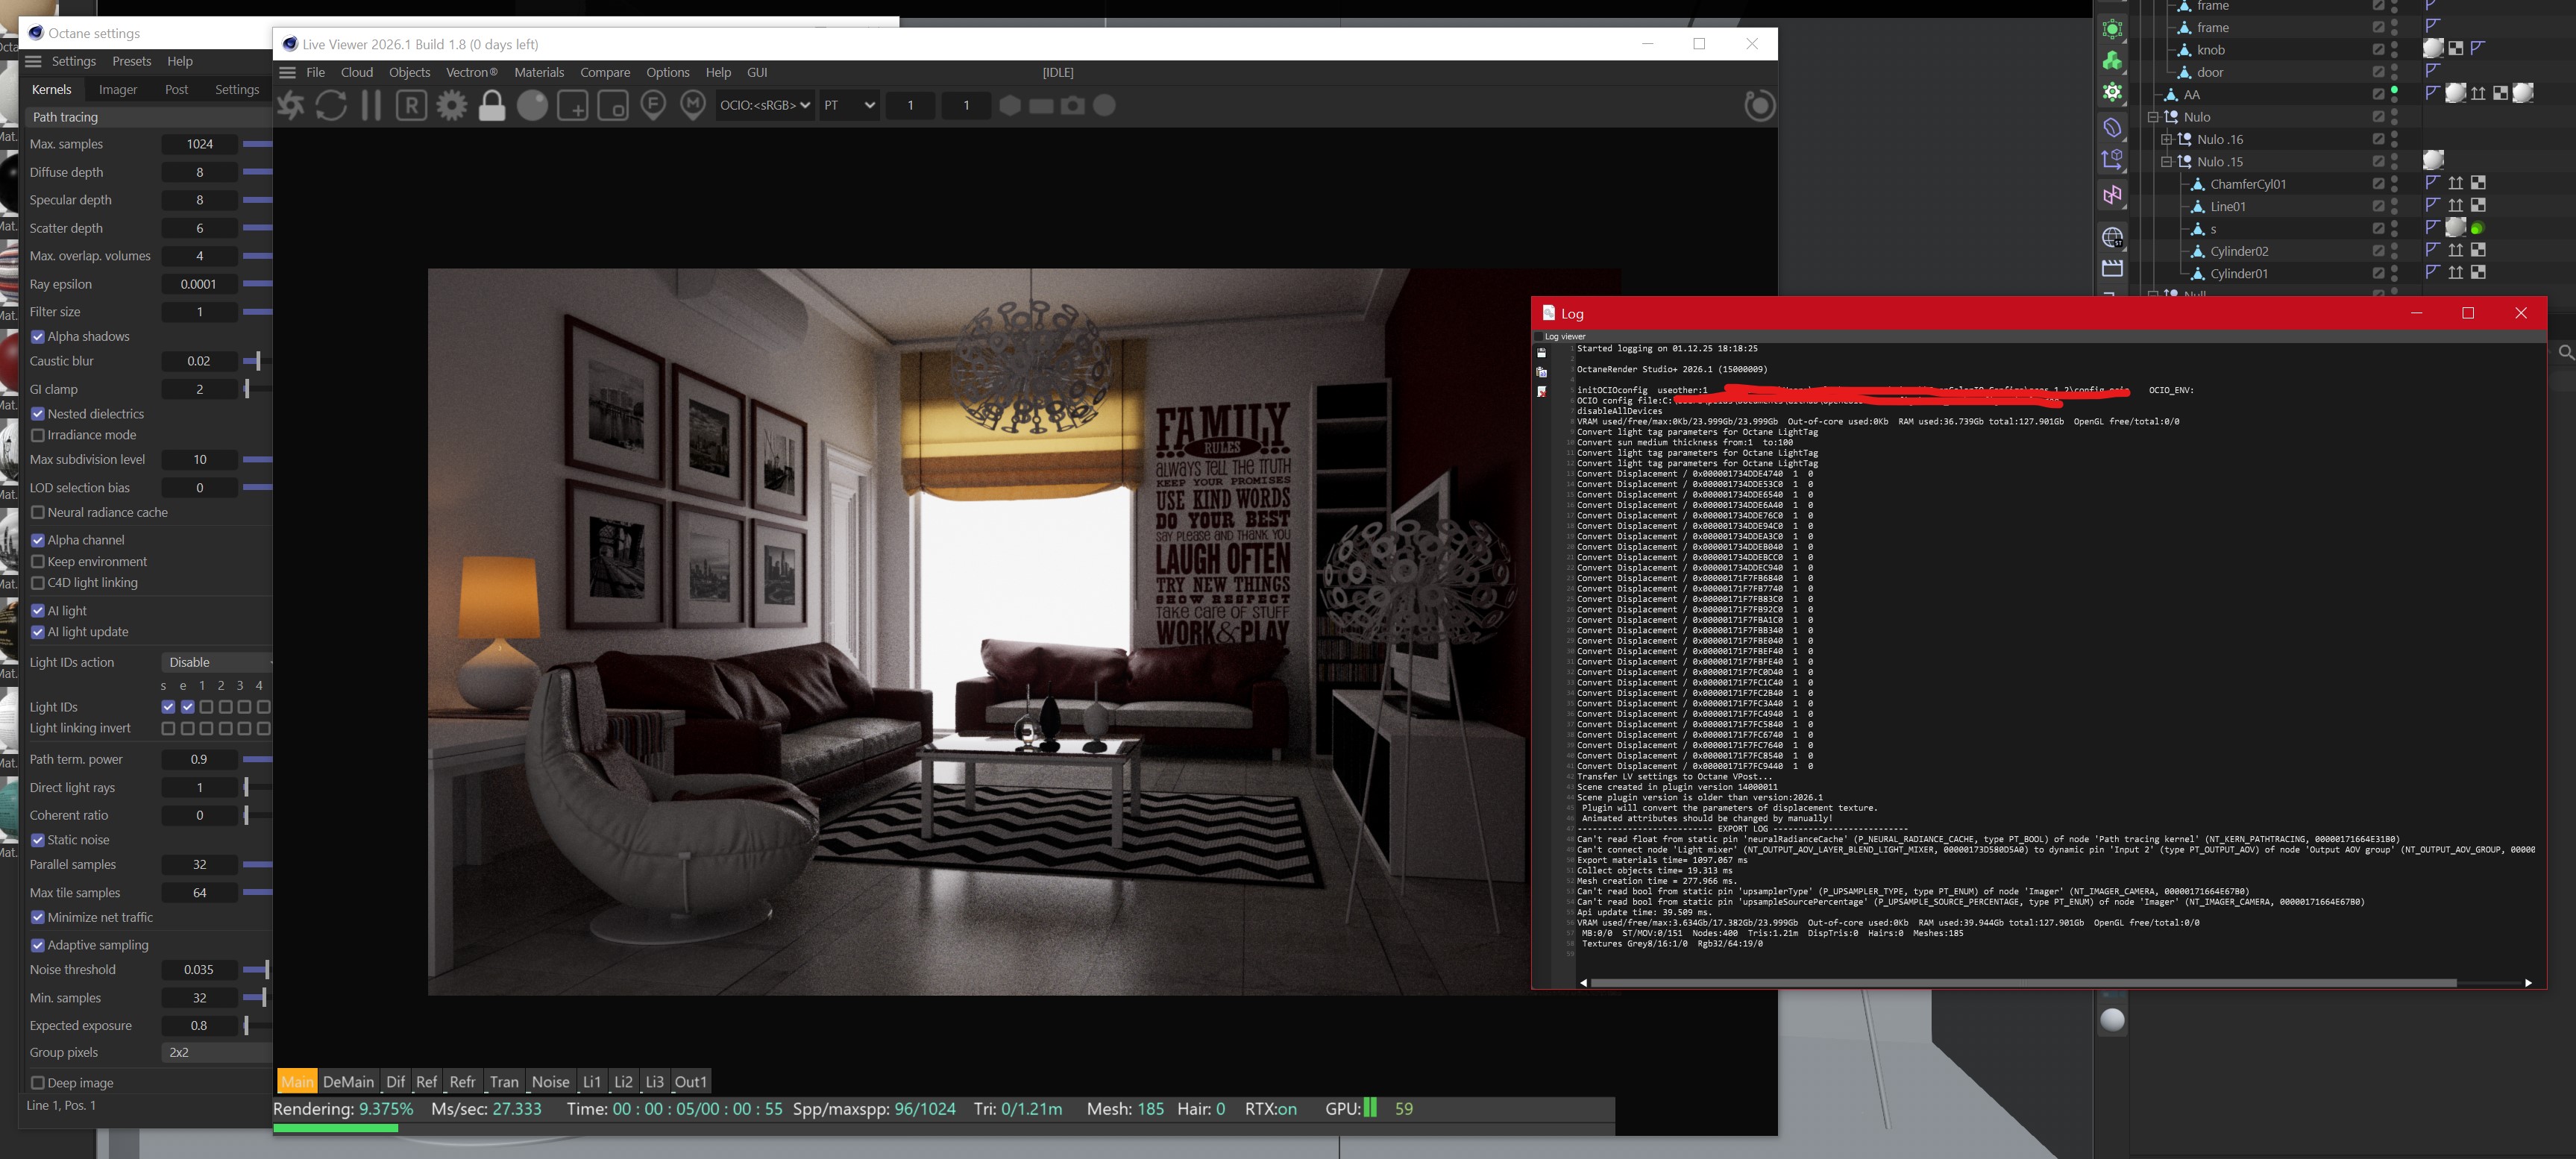Switch to the Imager tab
This screenshot has height=1159, width=2576.
[x=118, y=89]
